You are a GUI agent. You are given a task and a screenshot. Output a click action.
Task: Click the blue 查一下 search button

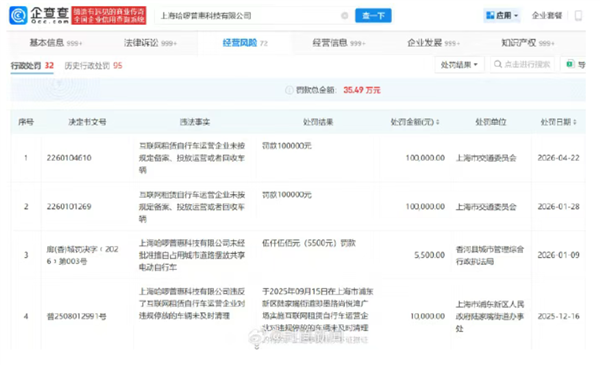pos(373,16)
